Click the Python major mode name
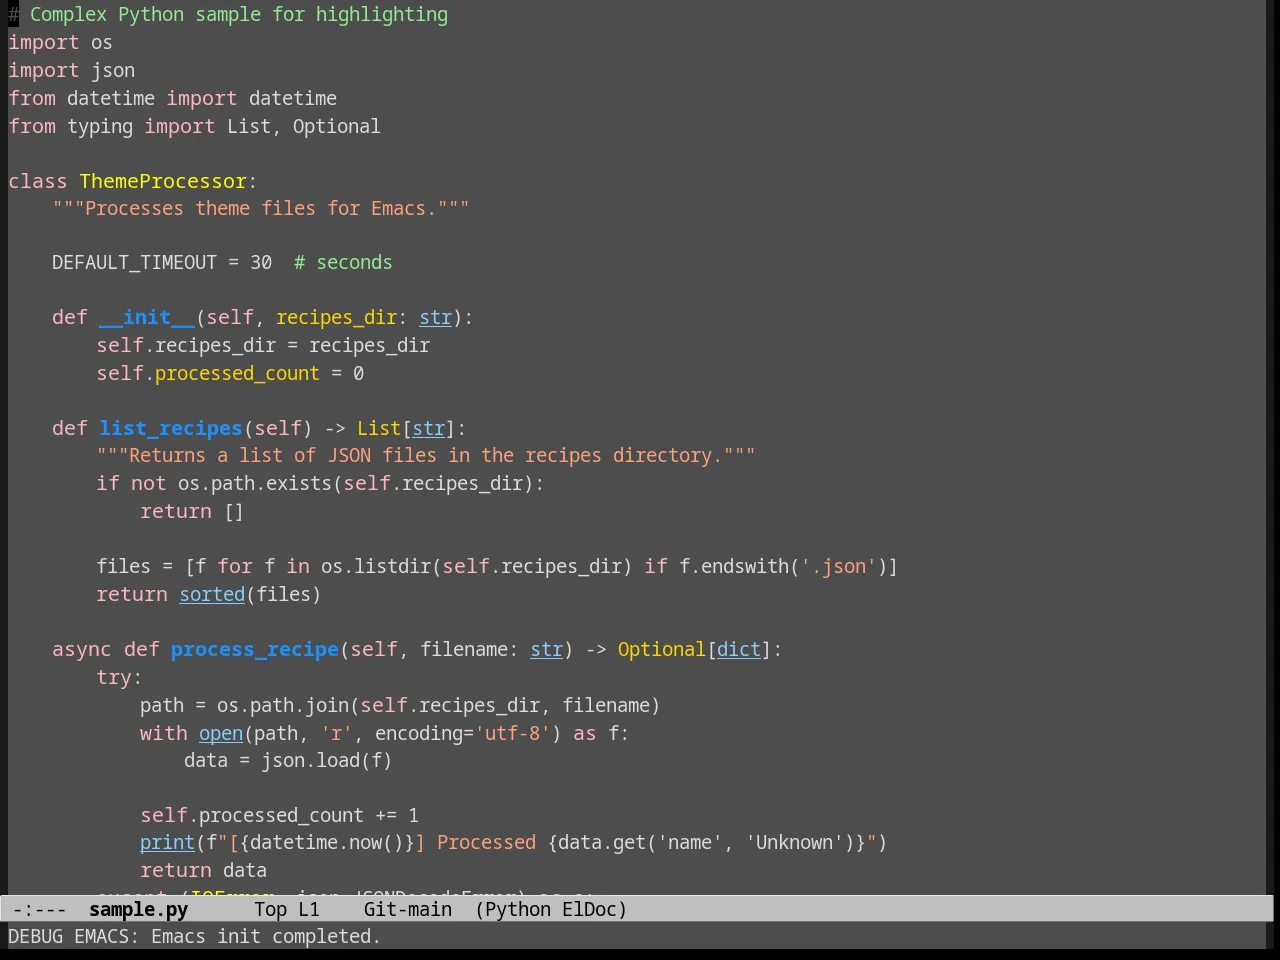The image size is (1280, 960). [x=517, y=909]
